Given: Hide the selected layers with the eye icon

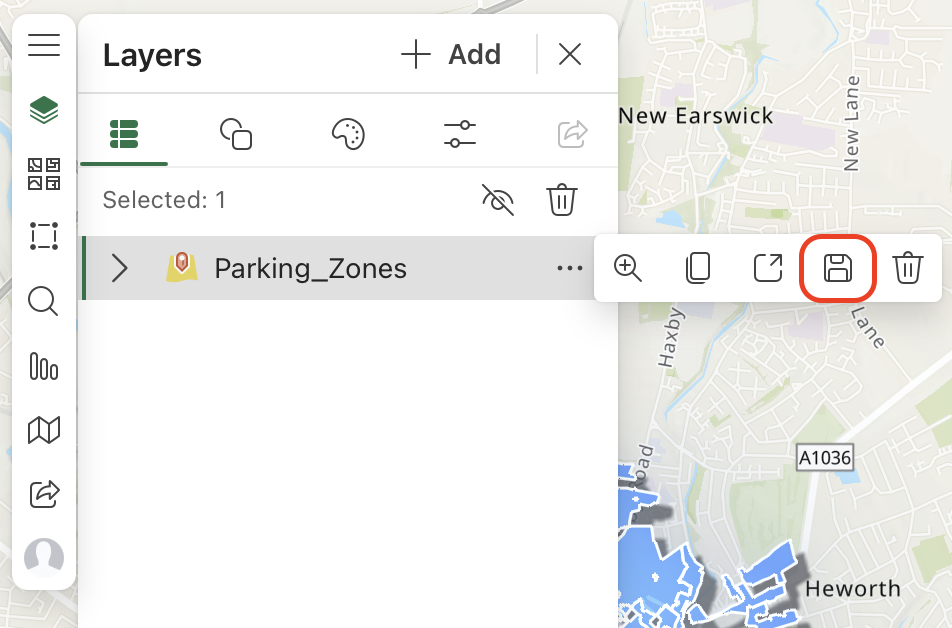Looking at the screenshot, I should pyautogui.click(x=498, y=200).
